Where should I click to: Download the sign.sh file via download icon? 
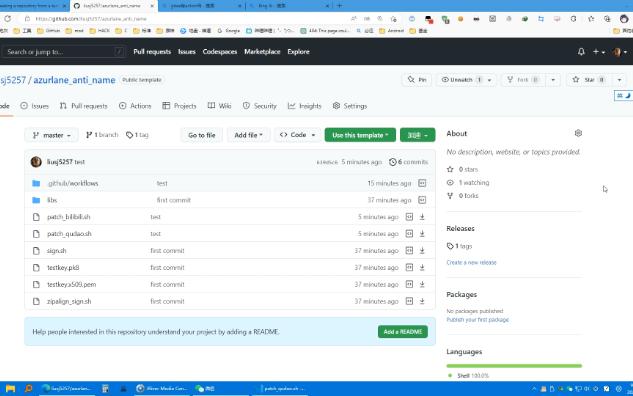tap(422, 251)
